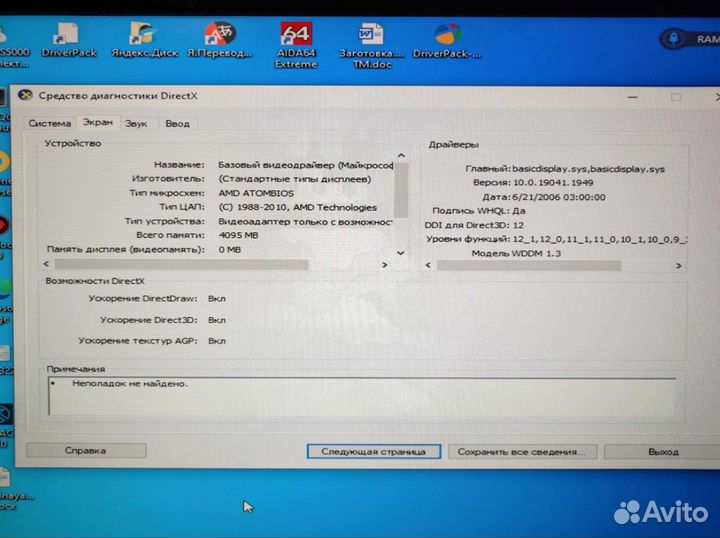Open the DriverPack desktop shortcut
This screenshot has height=538, width=720.
click(69, 40)
